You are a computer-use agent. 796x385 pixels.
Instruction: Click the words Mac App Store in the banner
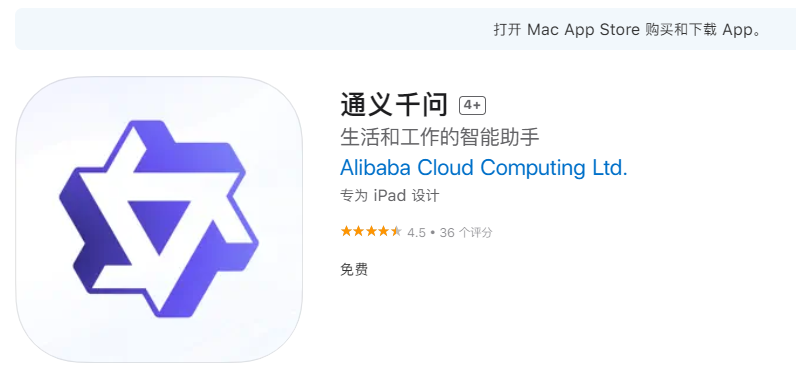(583, 30)
